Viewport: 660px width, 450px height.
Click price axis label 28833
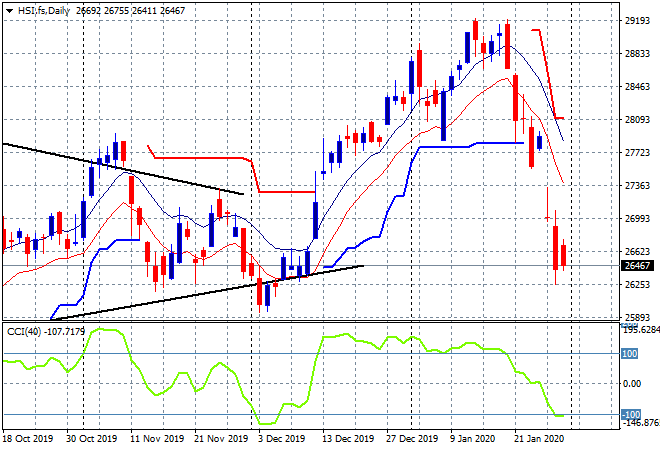pyautogui.click(x=637, y=54)
